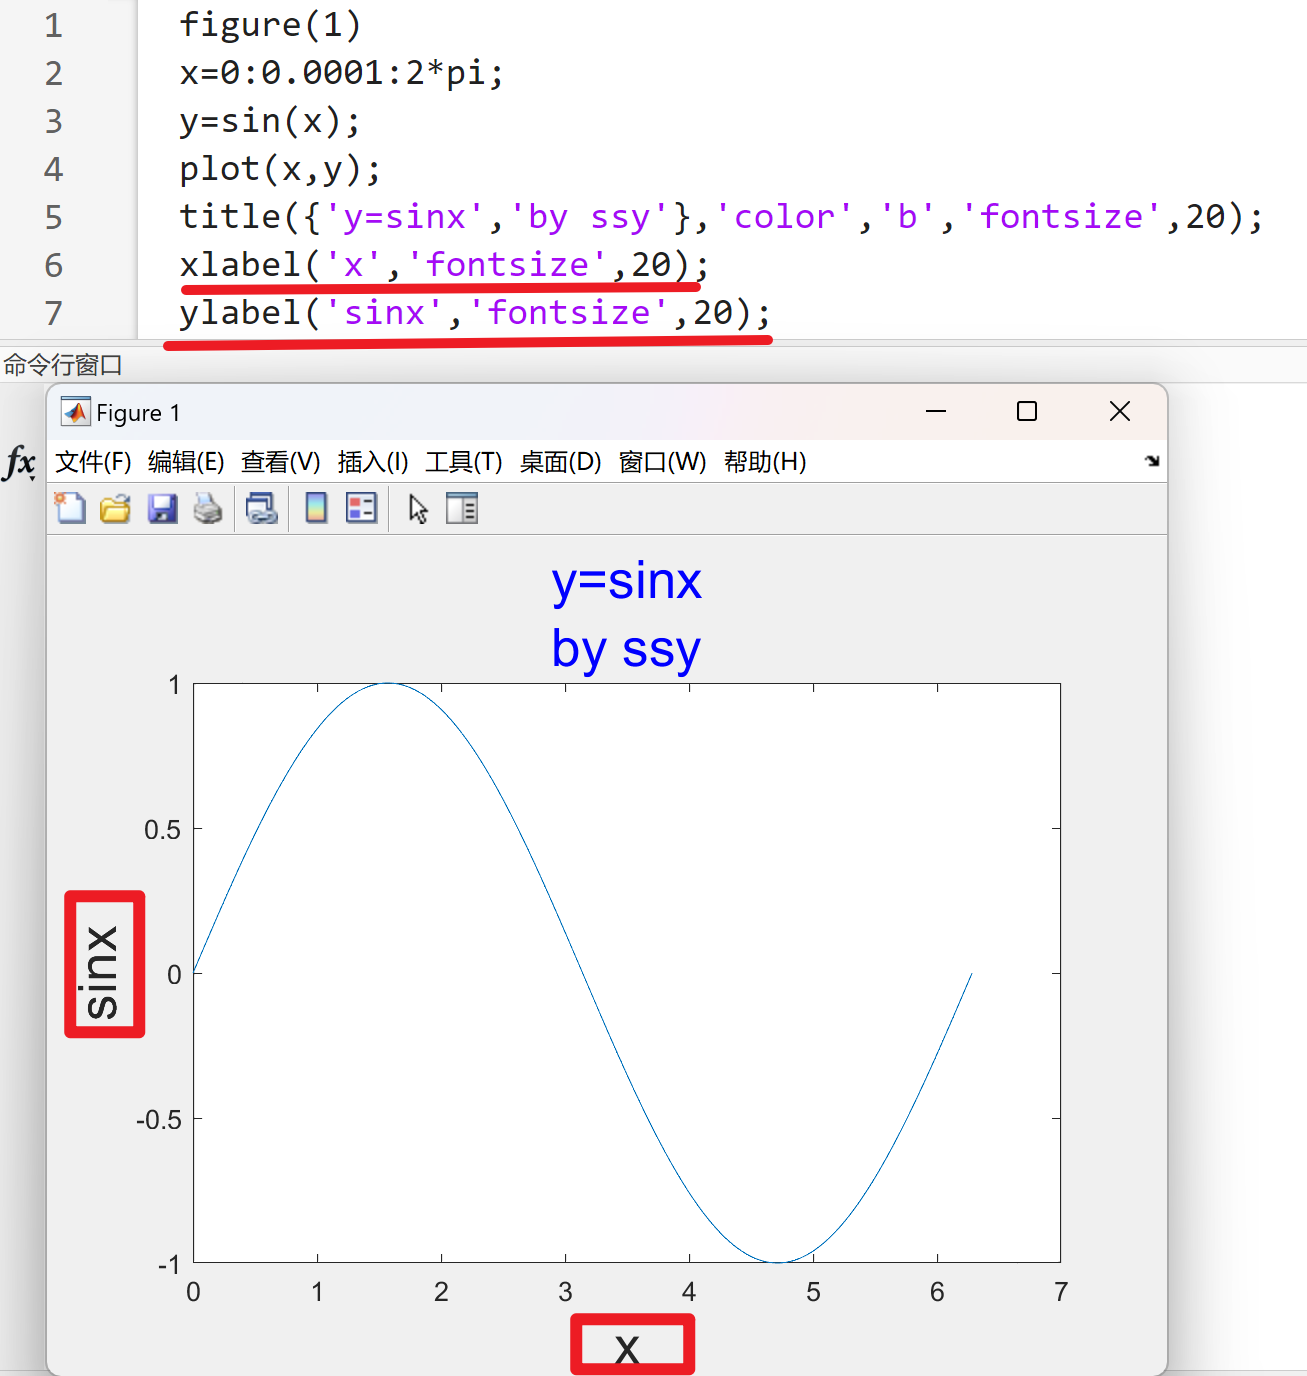This screenshot has height=1376, width=1307.
Task: Click the Link Plot toolbar icon
Action: coord(262,509)
